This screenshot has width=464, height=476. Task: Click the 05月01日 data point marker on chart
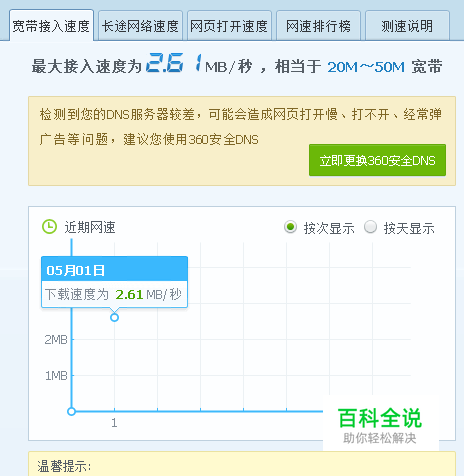[x=114, y=317]
